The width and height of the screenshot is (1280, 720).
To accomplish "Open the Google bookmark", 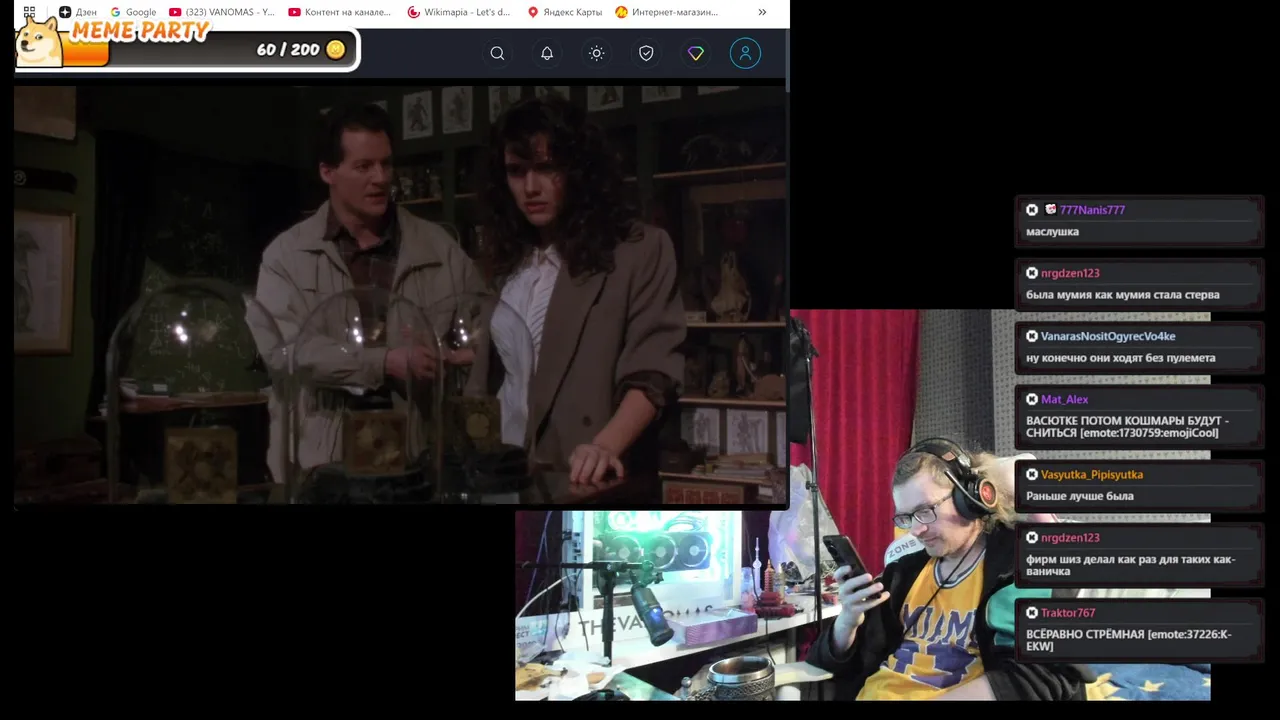I will click(133, 12).
